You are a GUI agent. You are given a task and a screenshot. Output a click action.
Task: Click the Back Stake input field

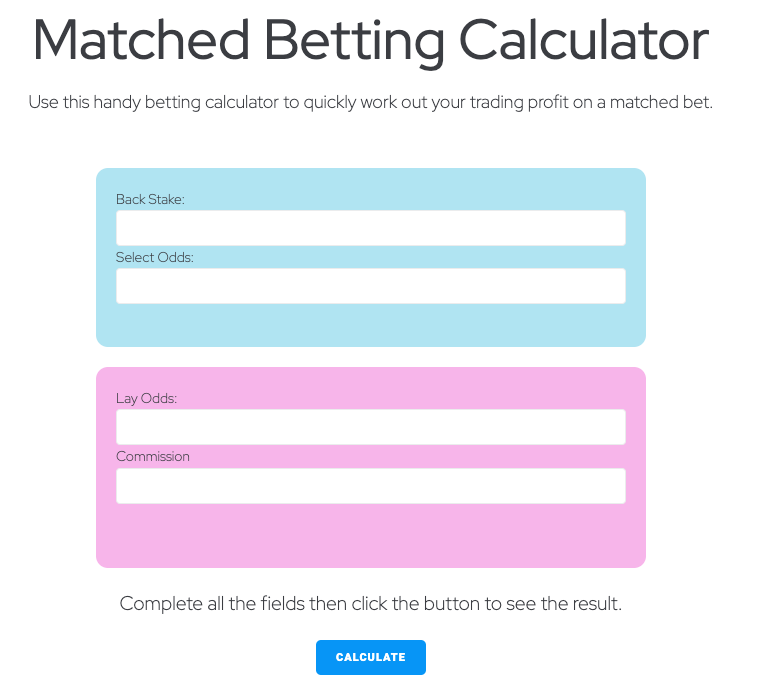coord(370,228)
